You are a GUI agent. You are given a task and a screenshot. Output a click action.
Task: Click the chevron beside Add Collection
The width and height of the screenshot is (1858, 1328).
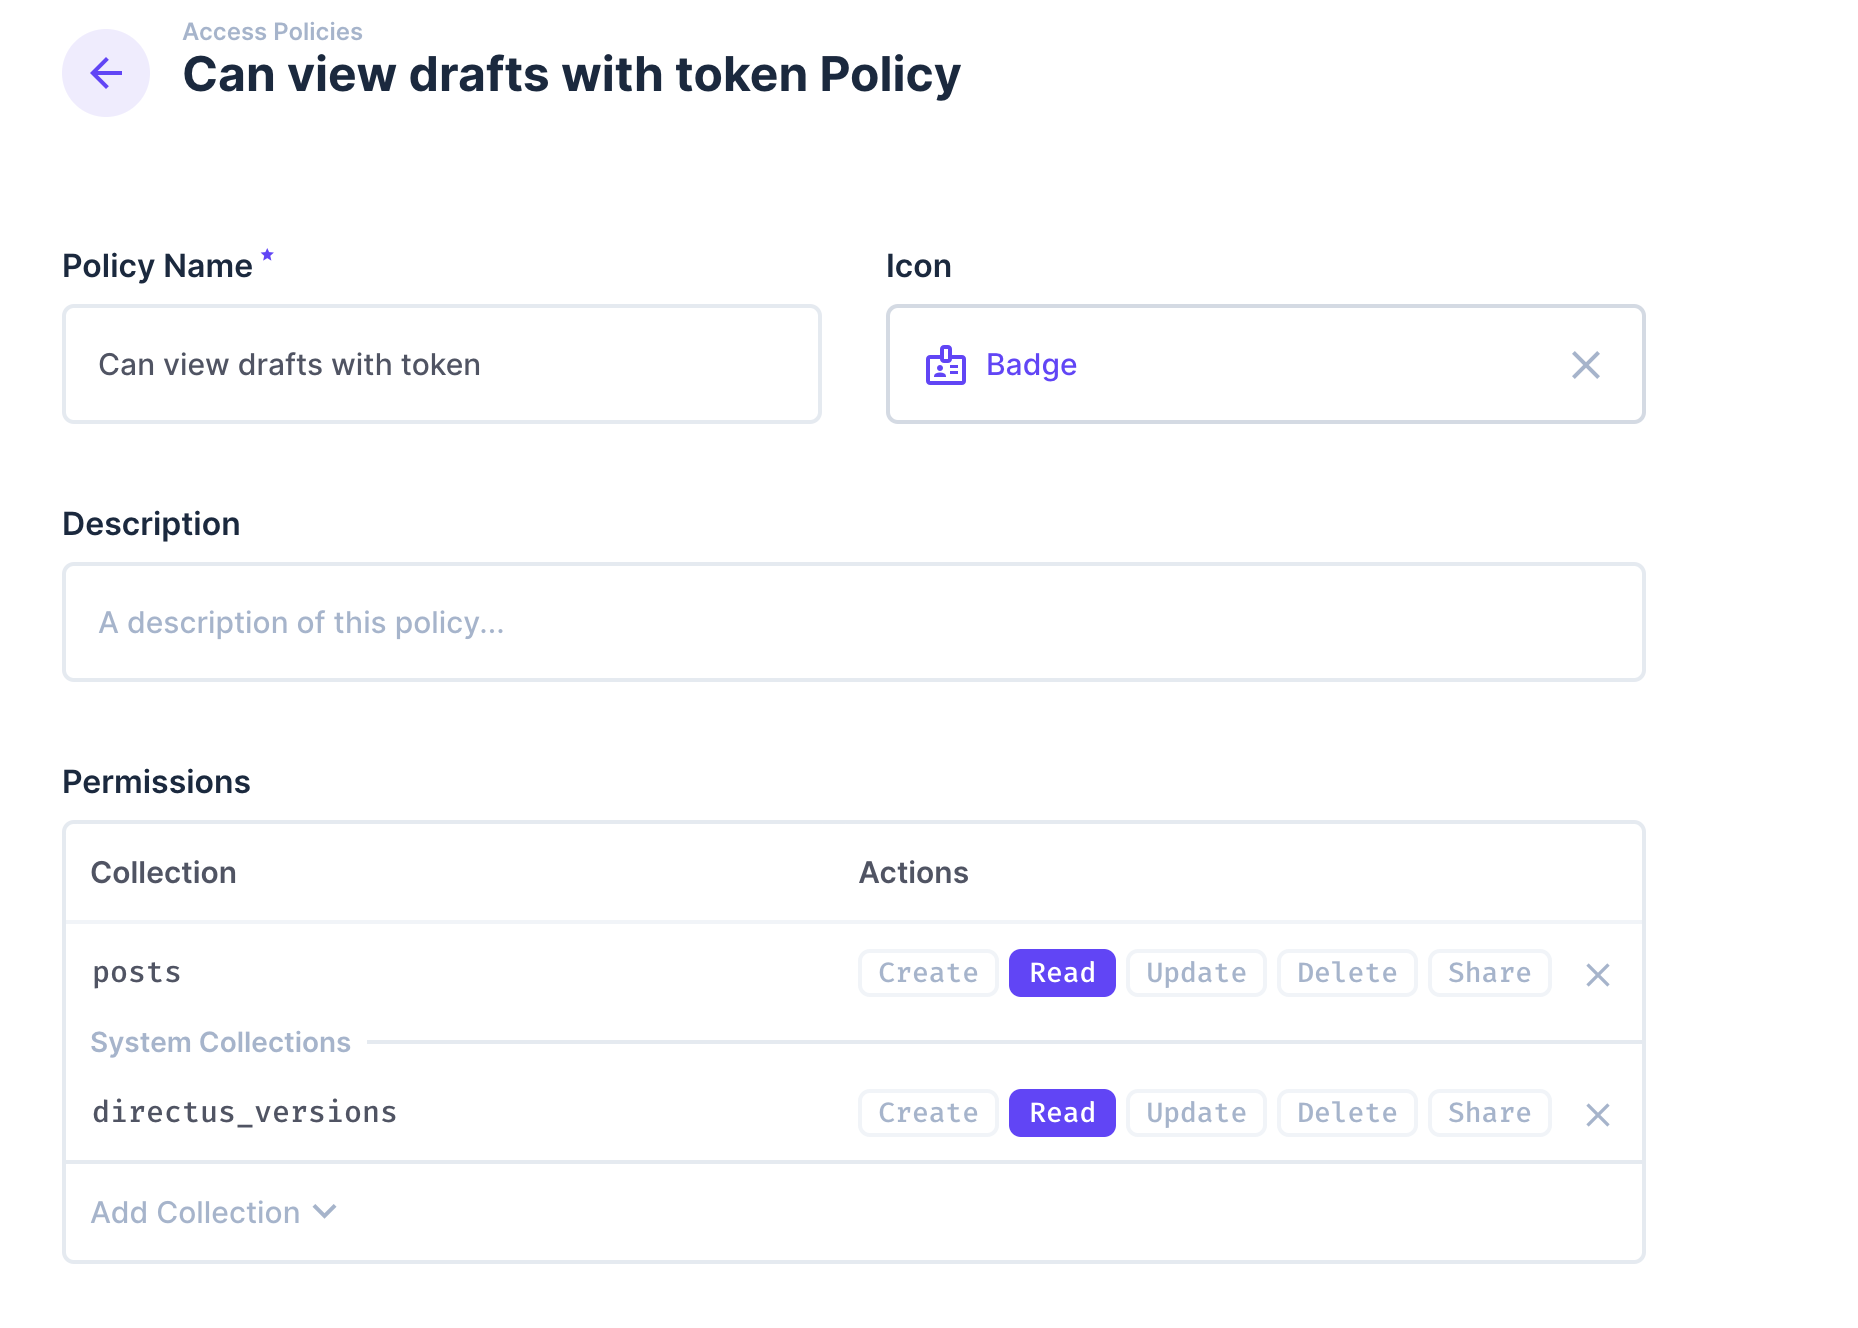pyautogui.click(x=324, y=1212)
